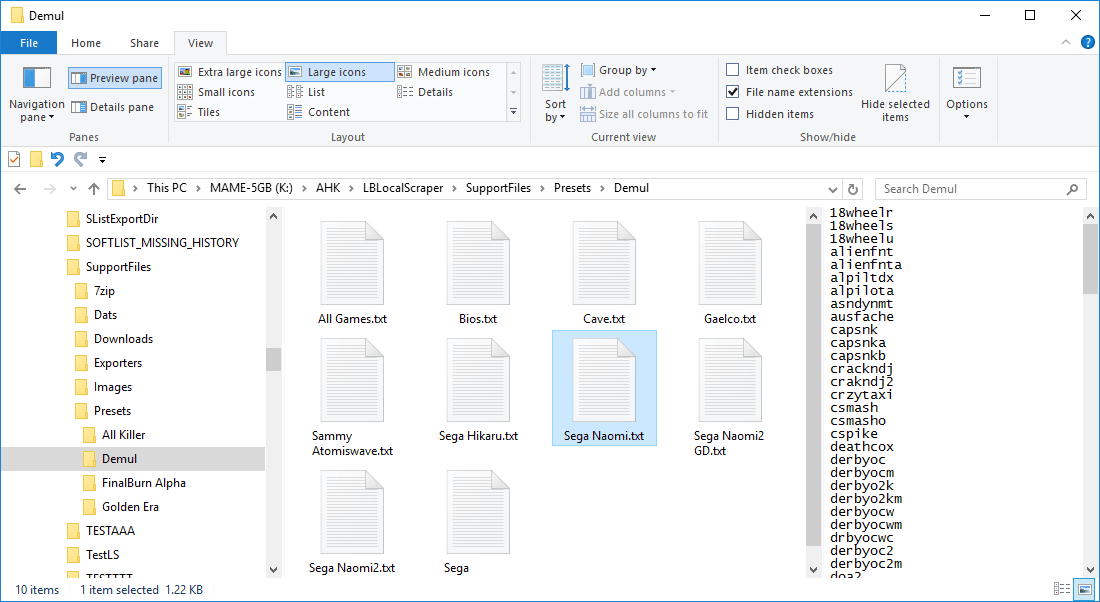Switch to large thumbnails via status bar icon
The height and width of the screenshot is (602, 1100).
1085,589
